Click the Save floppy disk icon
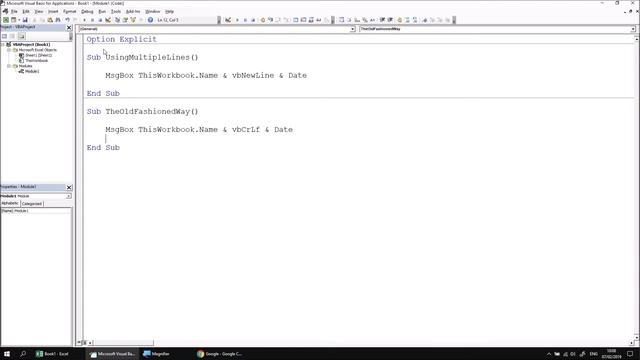Viewport: 640px width, 360px height. pyautogui.click(x=25, y=20)
